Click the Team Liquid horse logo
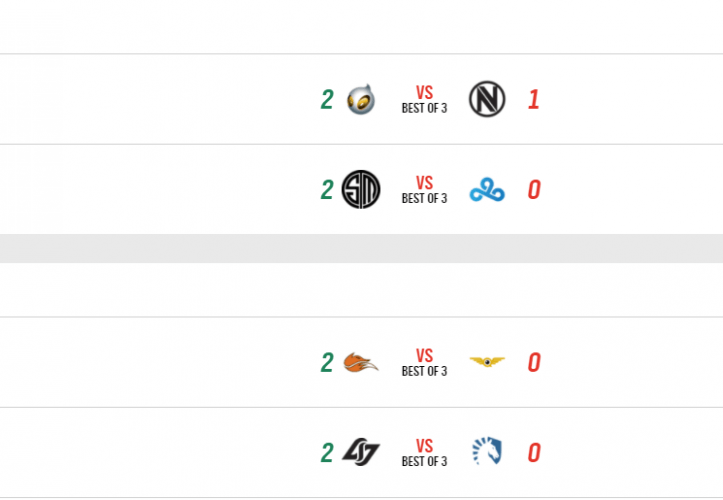723x500 pixels. point(487,452)
